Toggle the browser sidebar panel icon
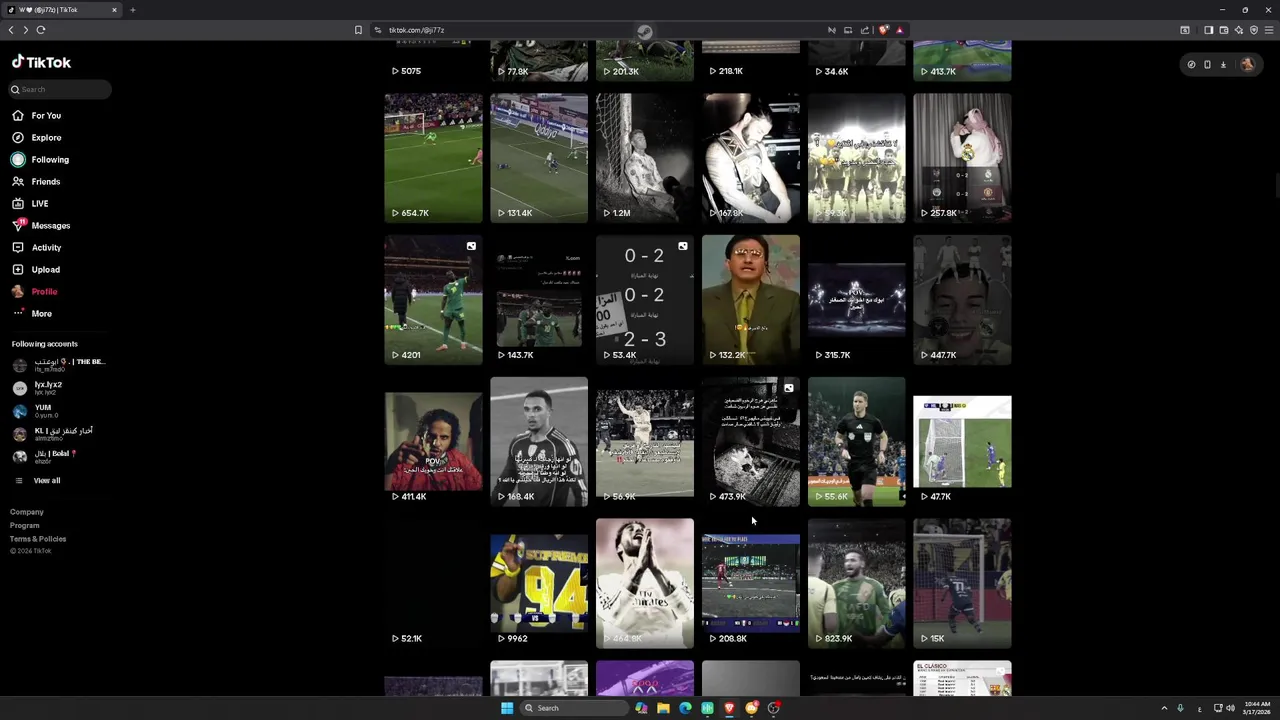Image resolution: width=1280 pixels, height=720 pixels. click(1208, 30)
